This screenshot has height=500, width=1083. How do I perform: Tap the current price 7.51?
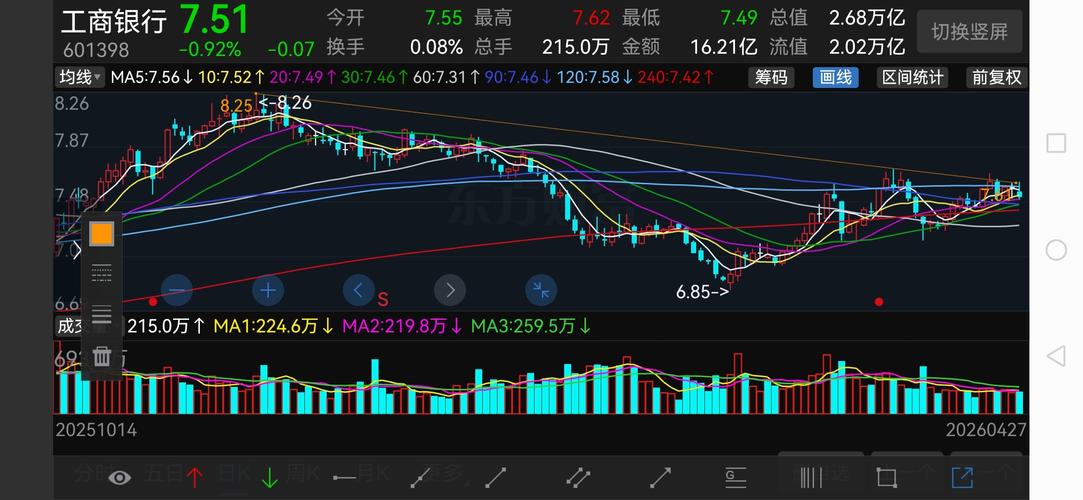[x=213, y=19]
